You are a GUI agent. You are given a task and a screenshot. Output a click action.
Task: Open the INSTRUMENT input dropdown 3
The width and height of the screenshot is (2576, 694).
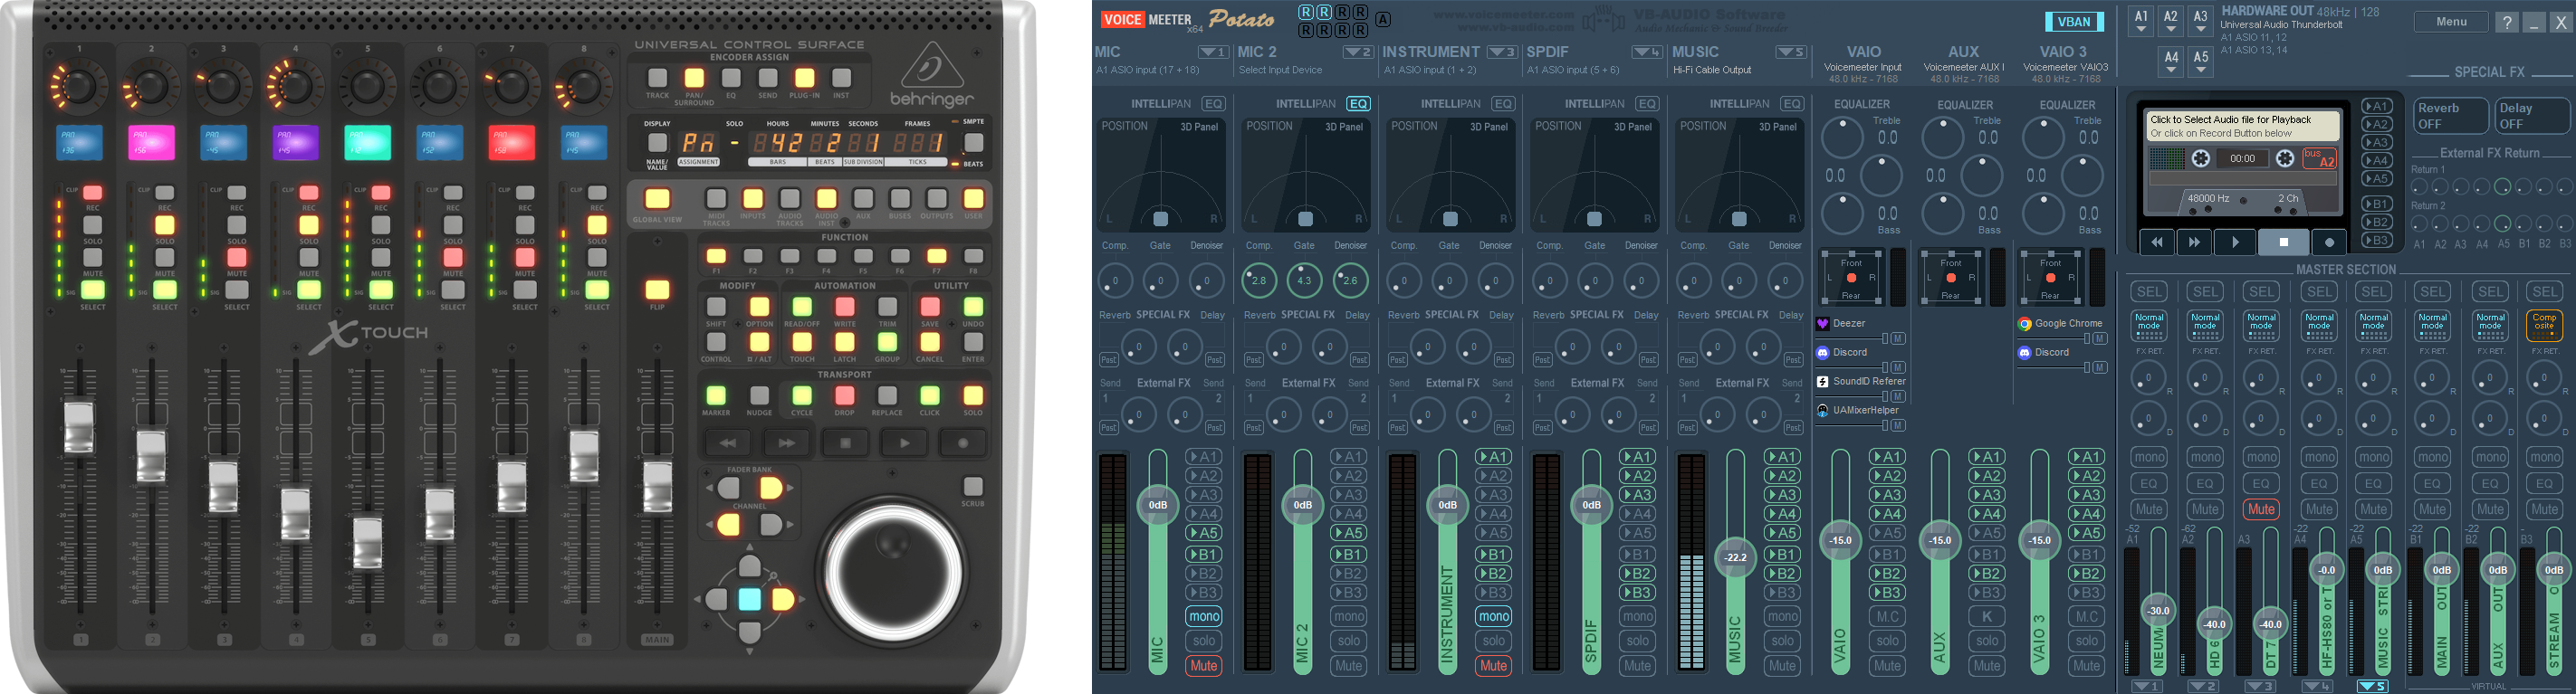pyautogui.click(x=1502, y=52)
